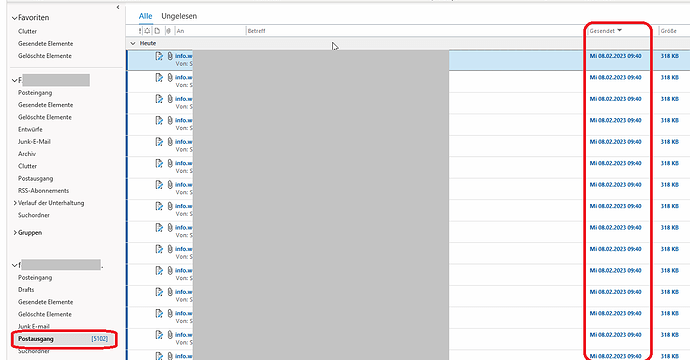Viewport: 690px width, 360px height.
Task: Expand Verlauf der Unterhaltung folder
Action: pyautogui.click(x=15, y=203)
